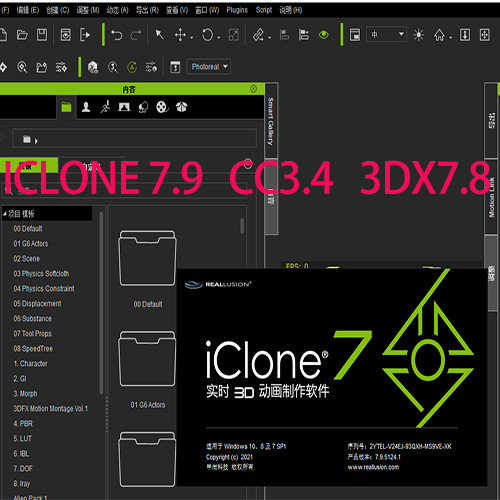Screen dimensions: 500x500
Task: Select 04 Physics Constraint tree item
Action: 44,289
